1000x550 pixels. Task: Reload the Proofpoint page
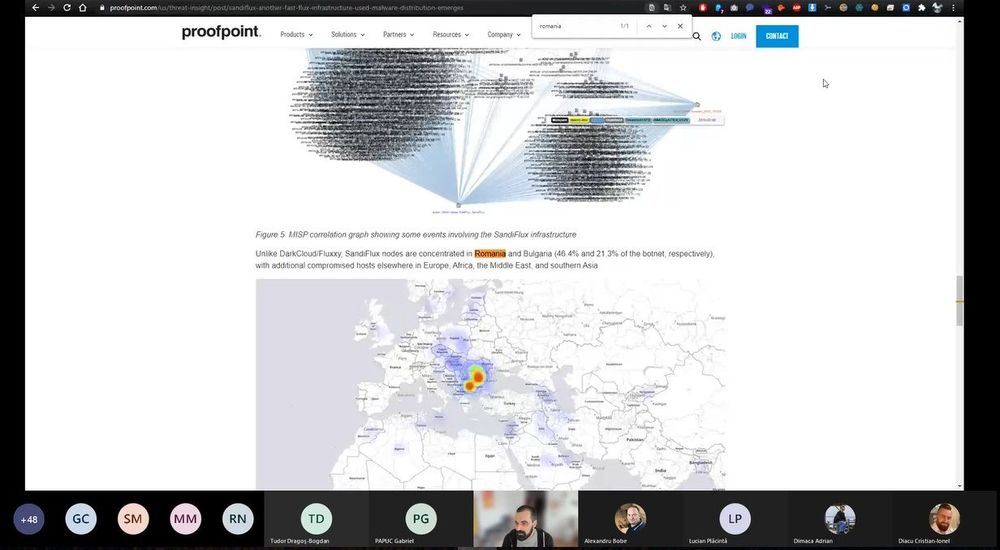point(67,8)
